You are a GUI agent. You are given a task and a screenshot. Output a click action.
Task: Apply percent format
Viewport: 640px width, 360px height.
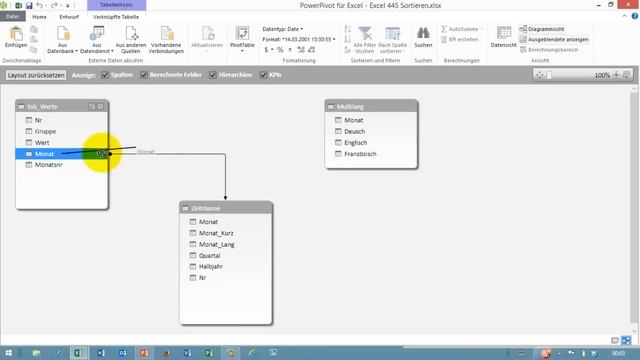point(280,50)
